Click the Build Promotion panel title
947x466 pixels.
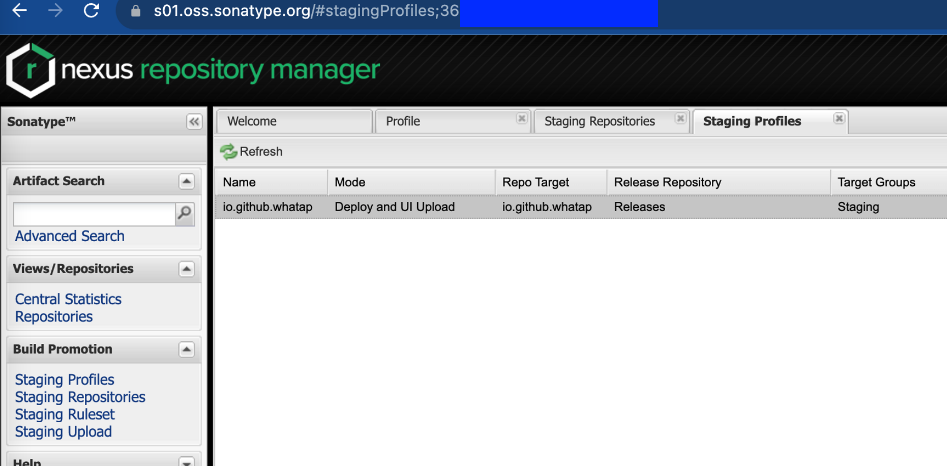point(63,349)
